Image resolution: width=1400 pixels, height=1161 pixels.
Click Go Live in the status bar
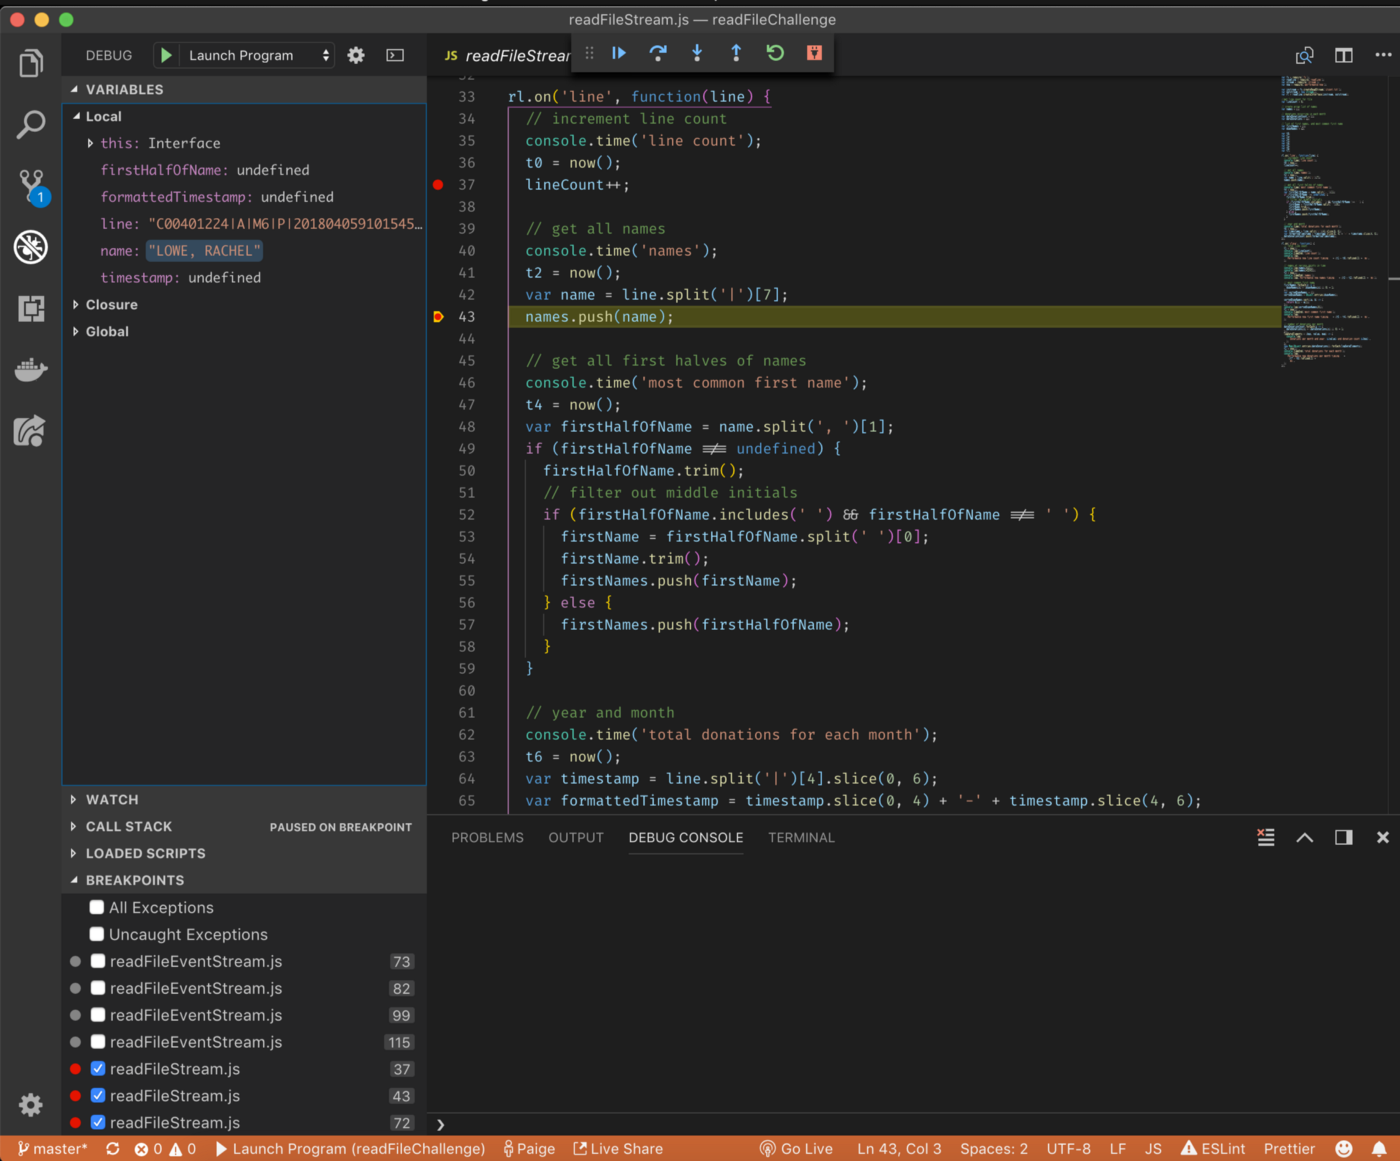click(x=796, y=1148)
